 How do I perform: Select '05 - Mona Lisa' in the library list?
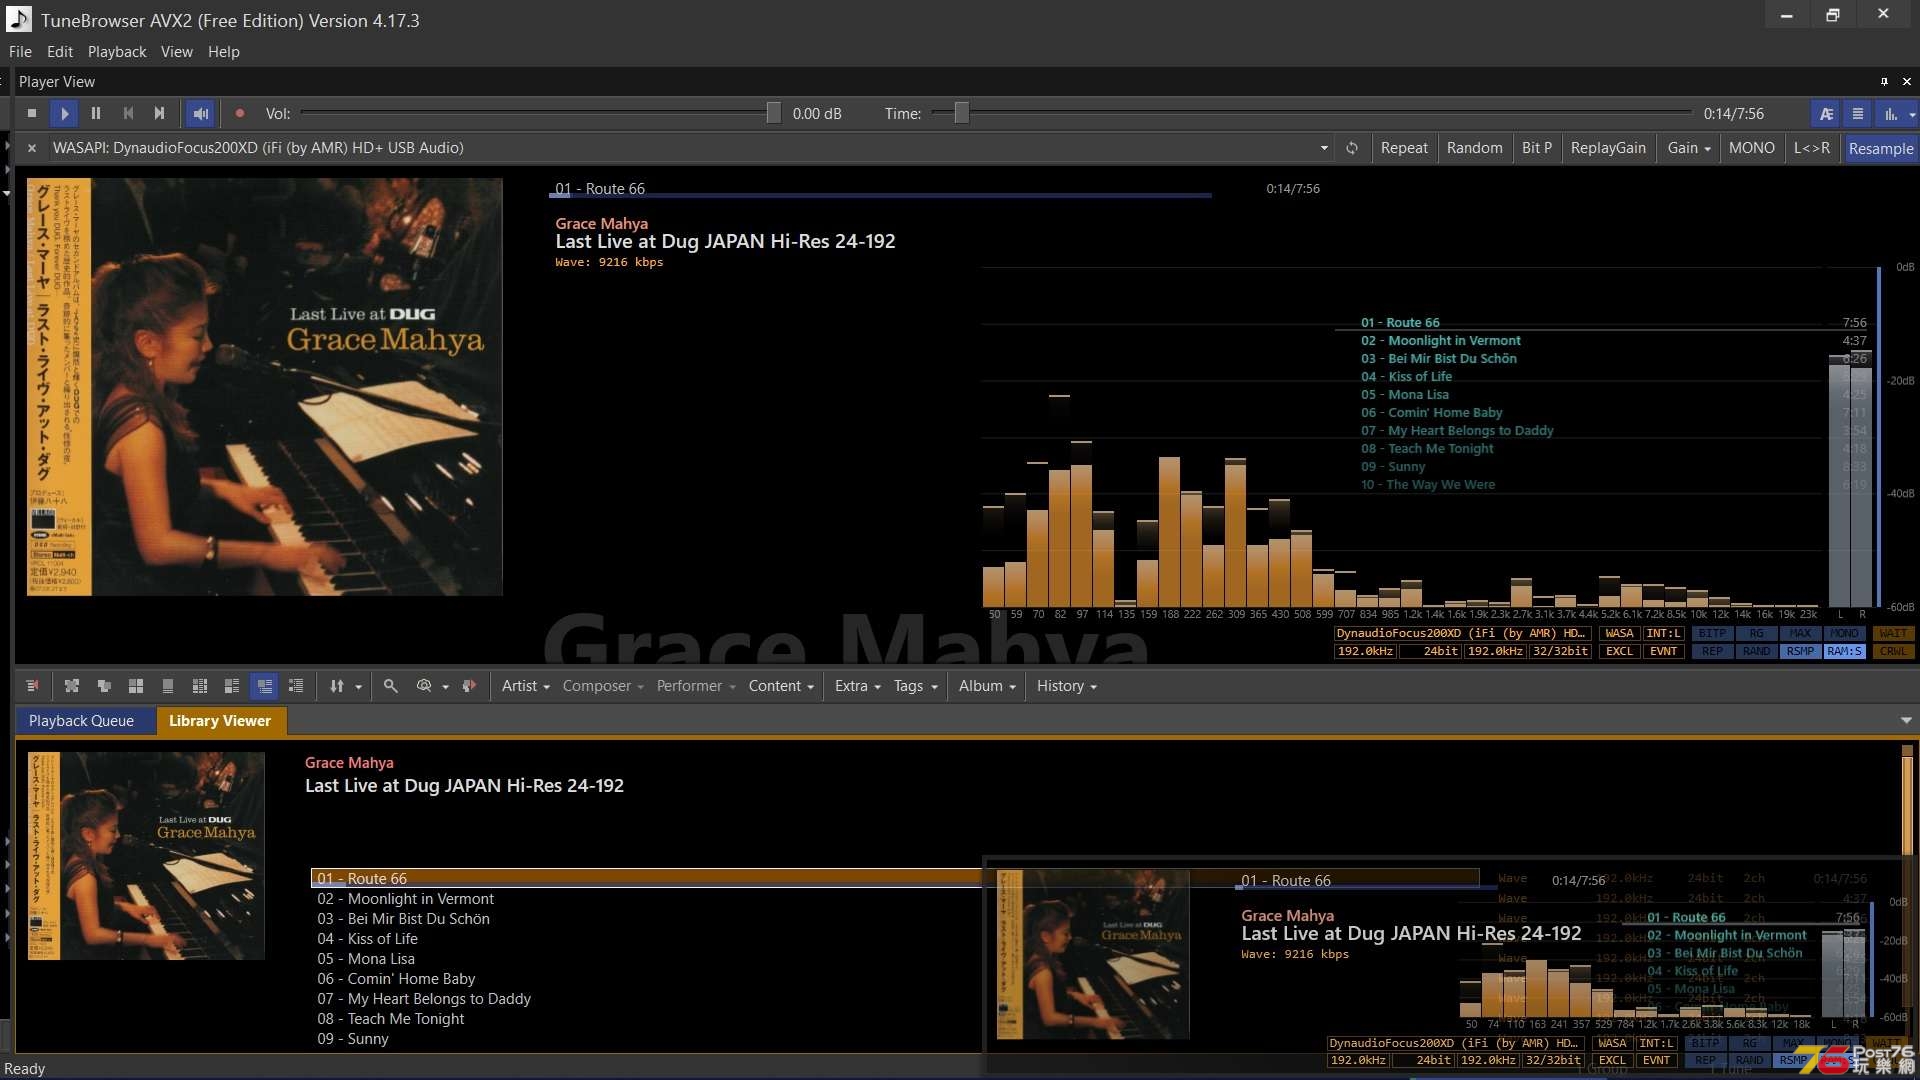tap(366, 959)
